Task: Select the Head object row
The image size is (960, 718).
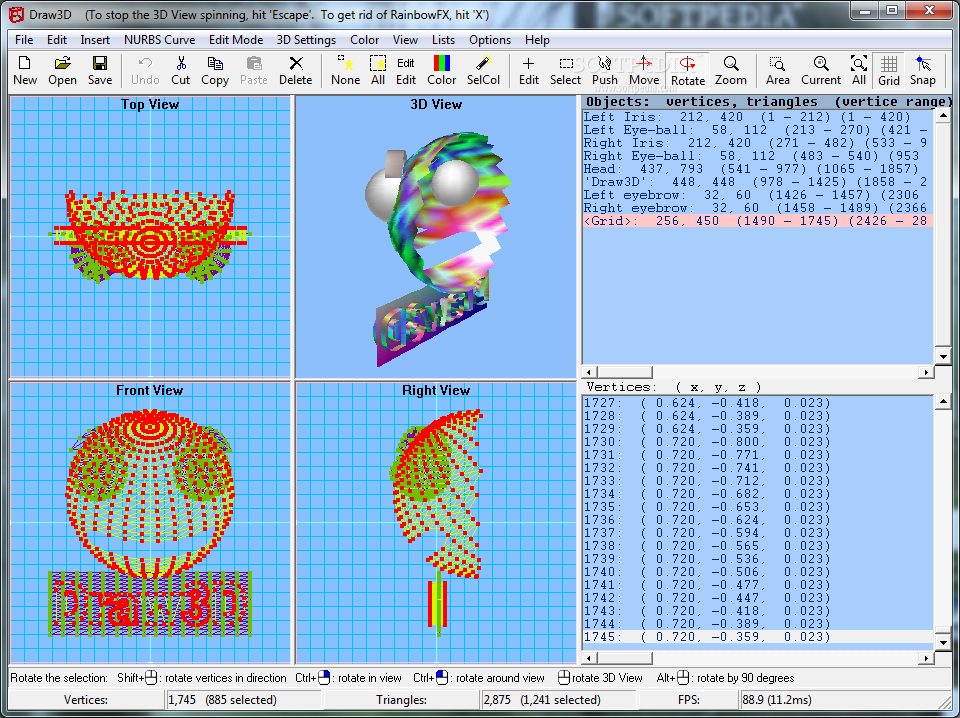Action: click(758, 169)
